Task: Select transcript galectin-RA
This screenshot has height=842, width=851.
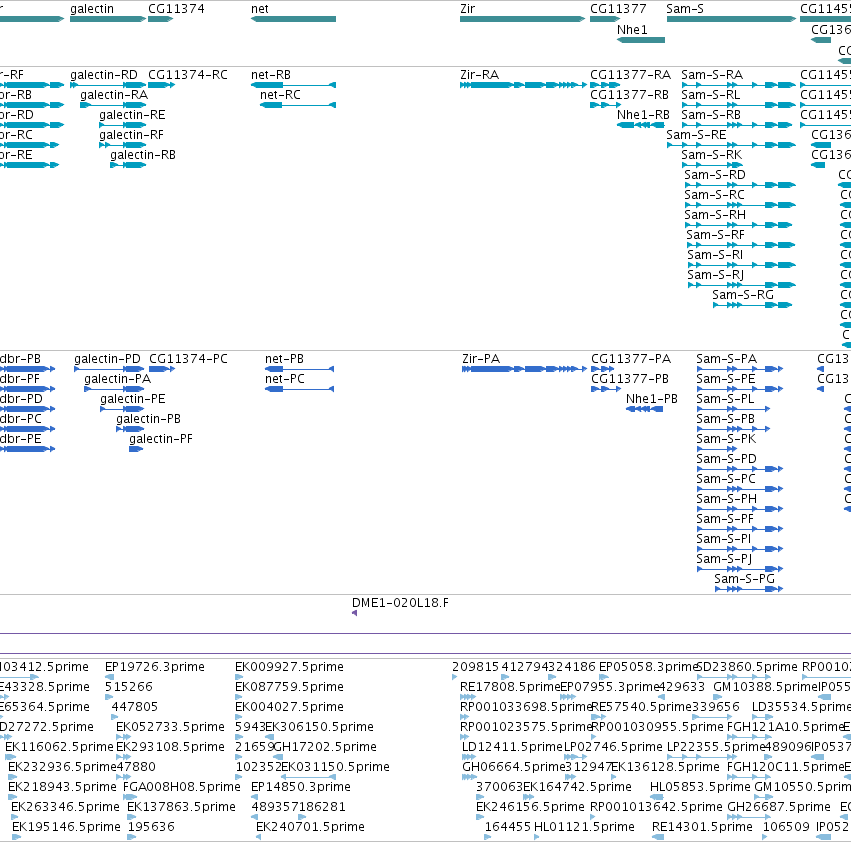Action: pos(113,105)
